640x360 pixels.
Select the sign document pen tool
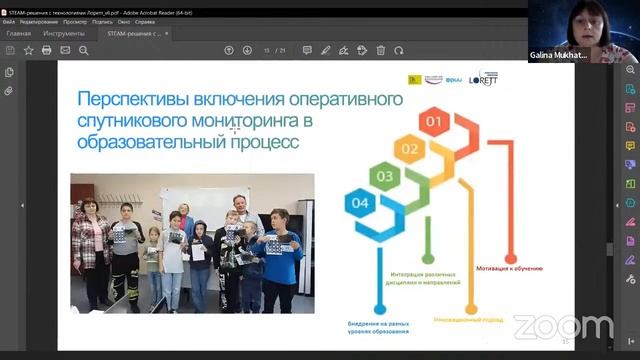pos(344,50)
